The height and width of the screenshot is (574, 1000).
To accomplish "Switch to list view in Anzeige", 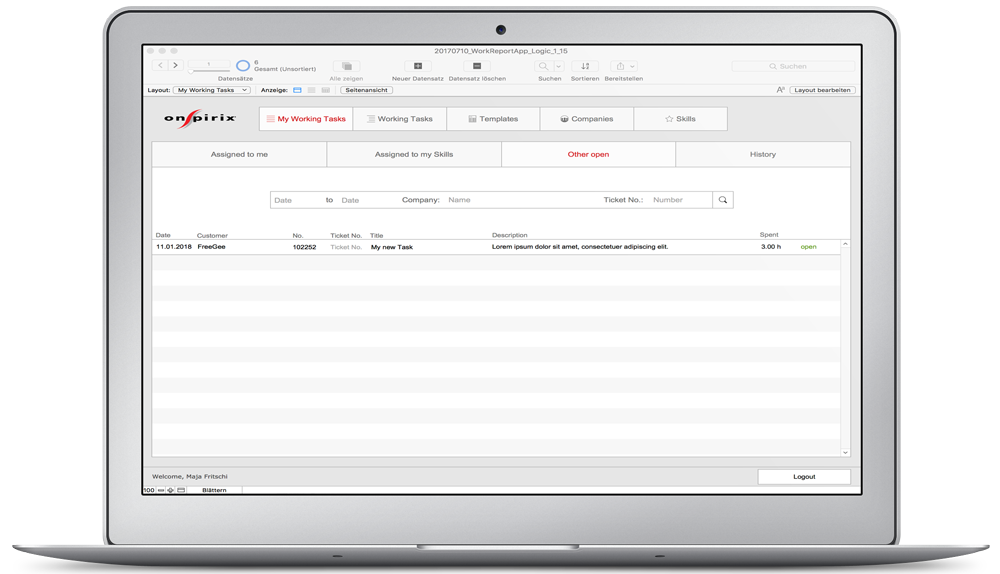I will click(x=311, y=90).
